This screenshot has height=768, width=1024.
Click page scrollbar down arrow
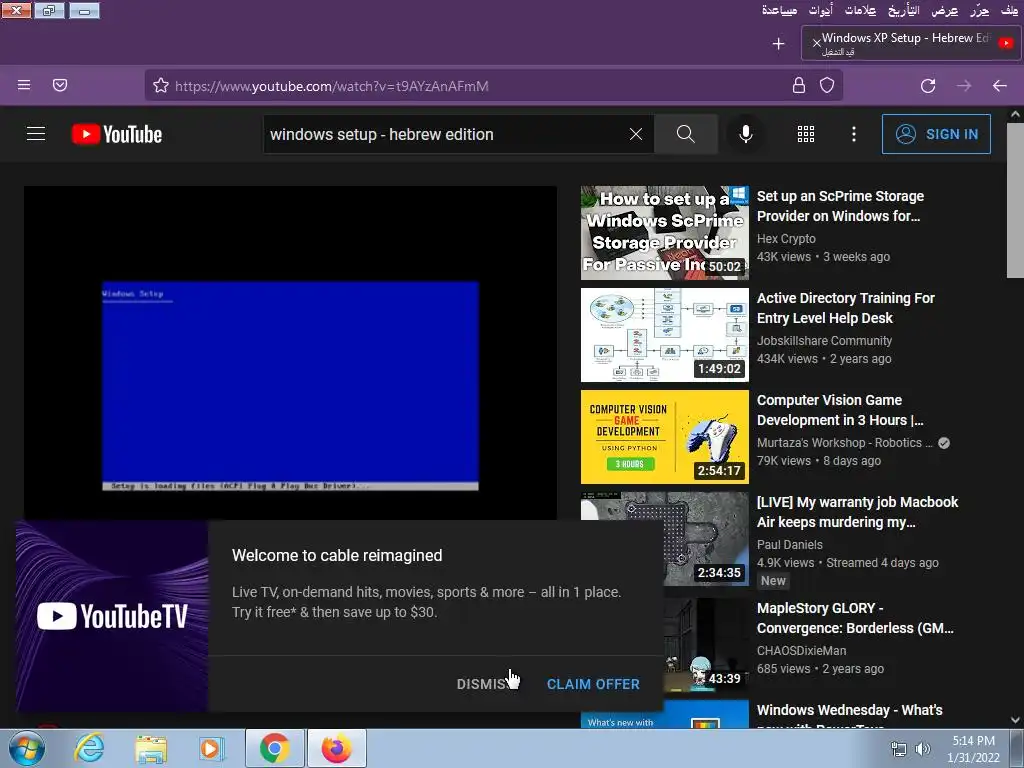click(x=1015, y=720)
